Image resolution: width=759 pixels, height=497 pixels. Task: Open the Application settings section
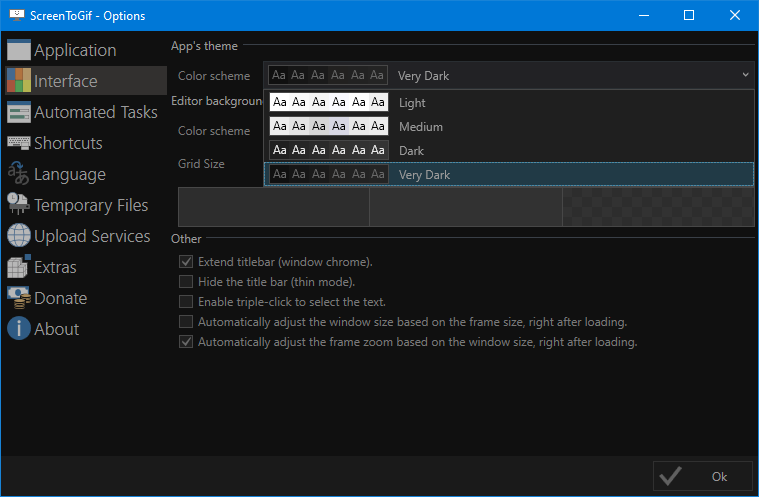coord(86,50)
